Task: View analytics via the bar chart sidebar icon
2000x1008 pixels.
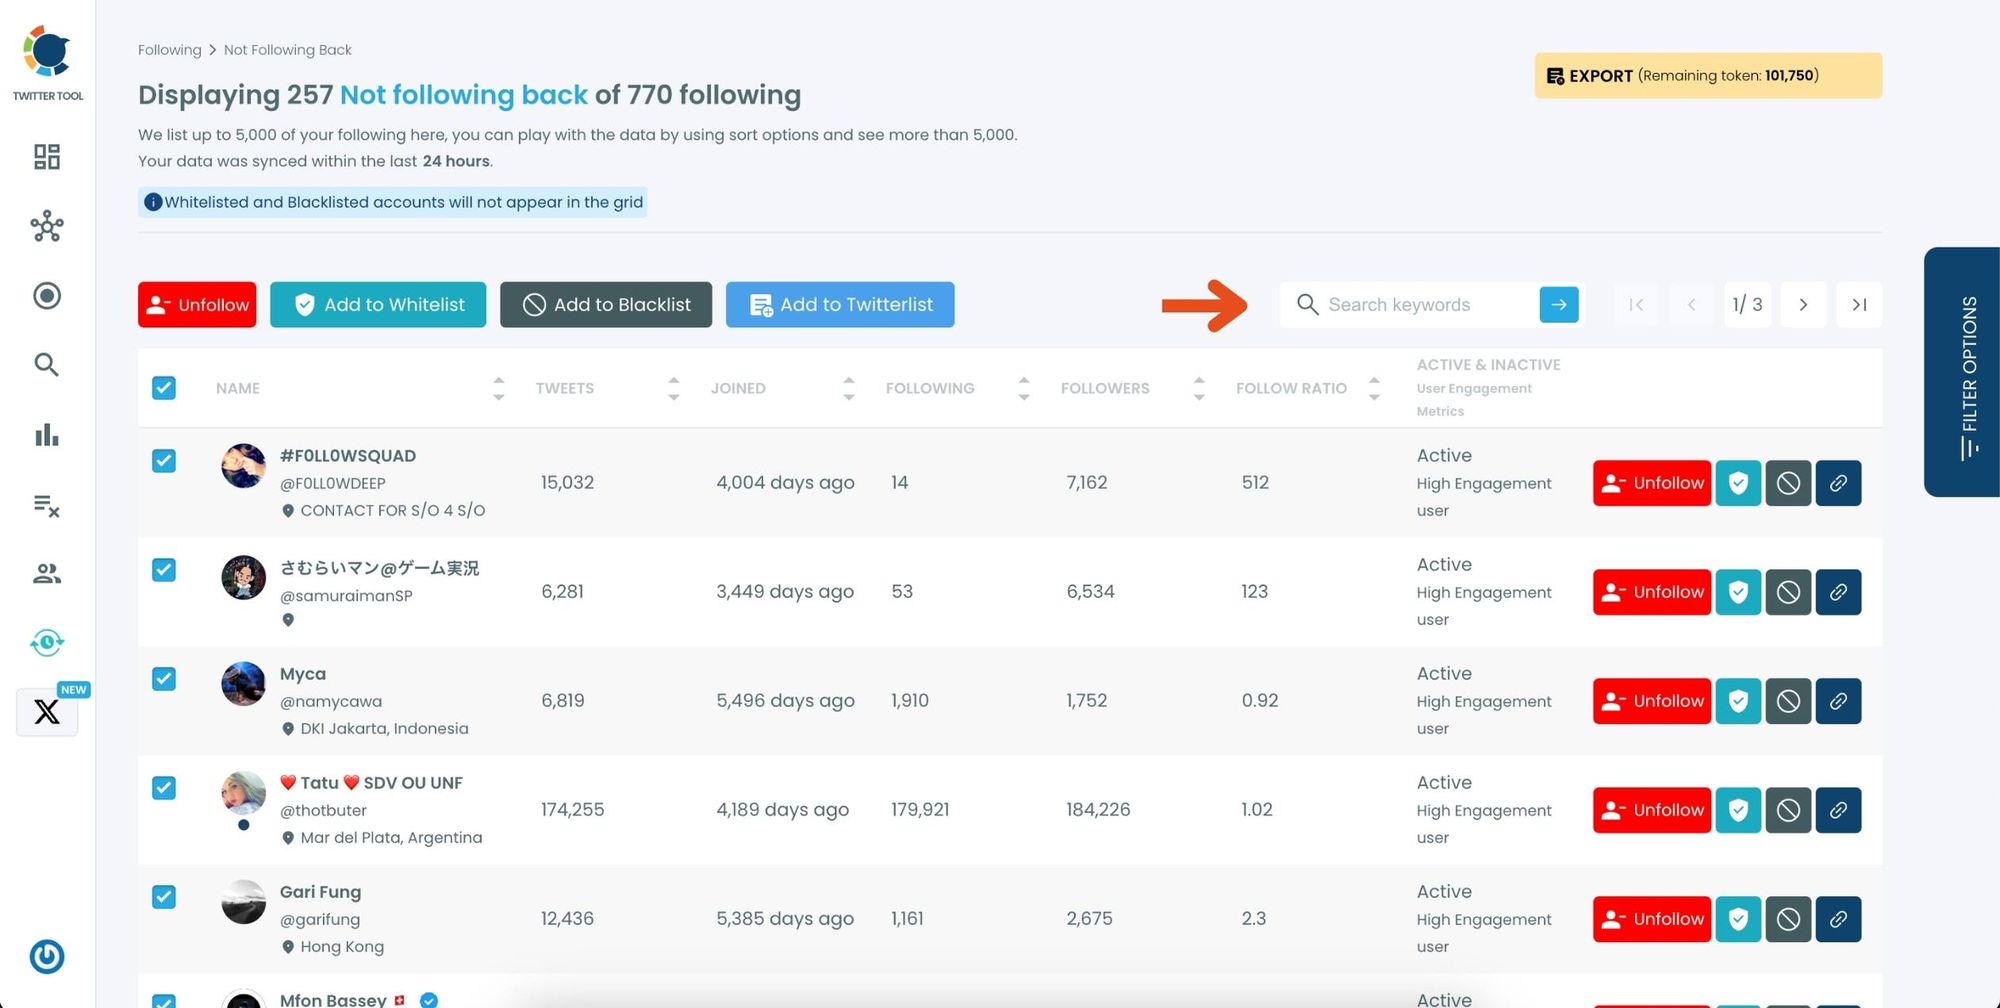Action: [46, 435]
